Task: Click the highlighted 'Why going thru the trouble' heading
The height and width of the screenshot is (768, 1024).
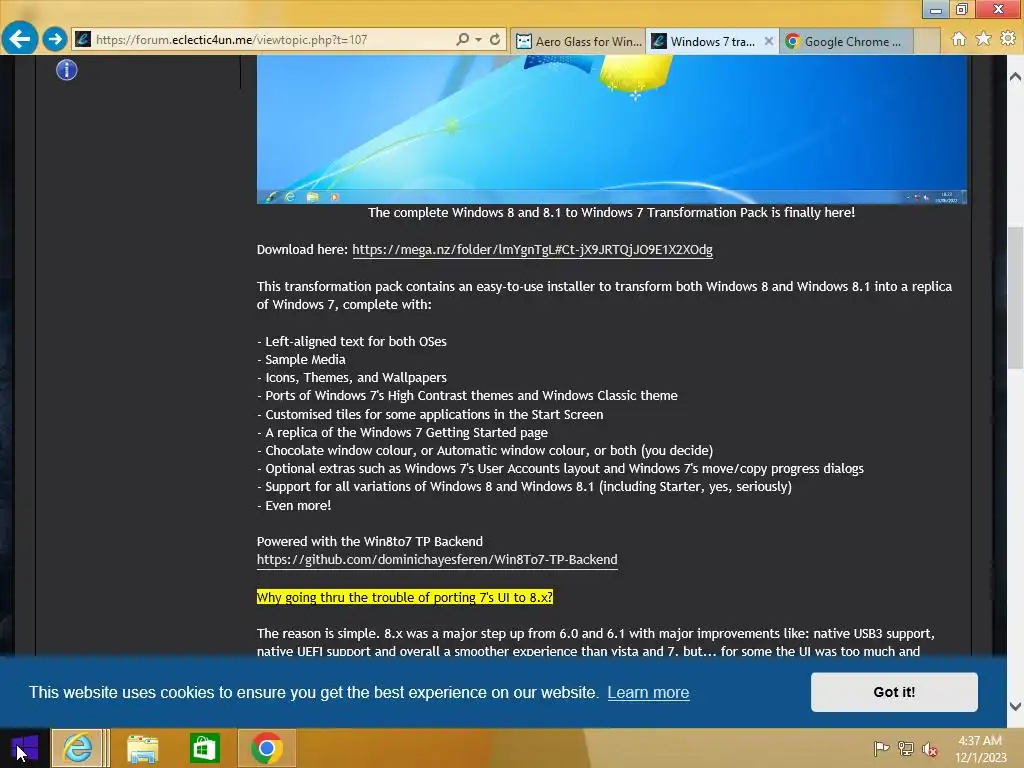Action: click(405, 597)
